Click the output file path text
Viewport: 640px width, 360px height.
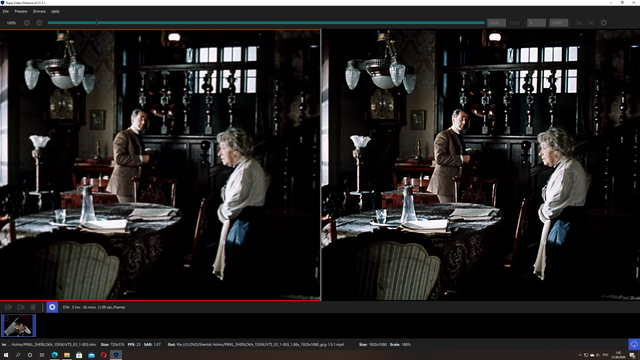256,344
